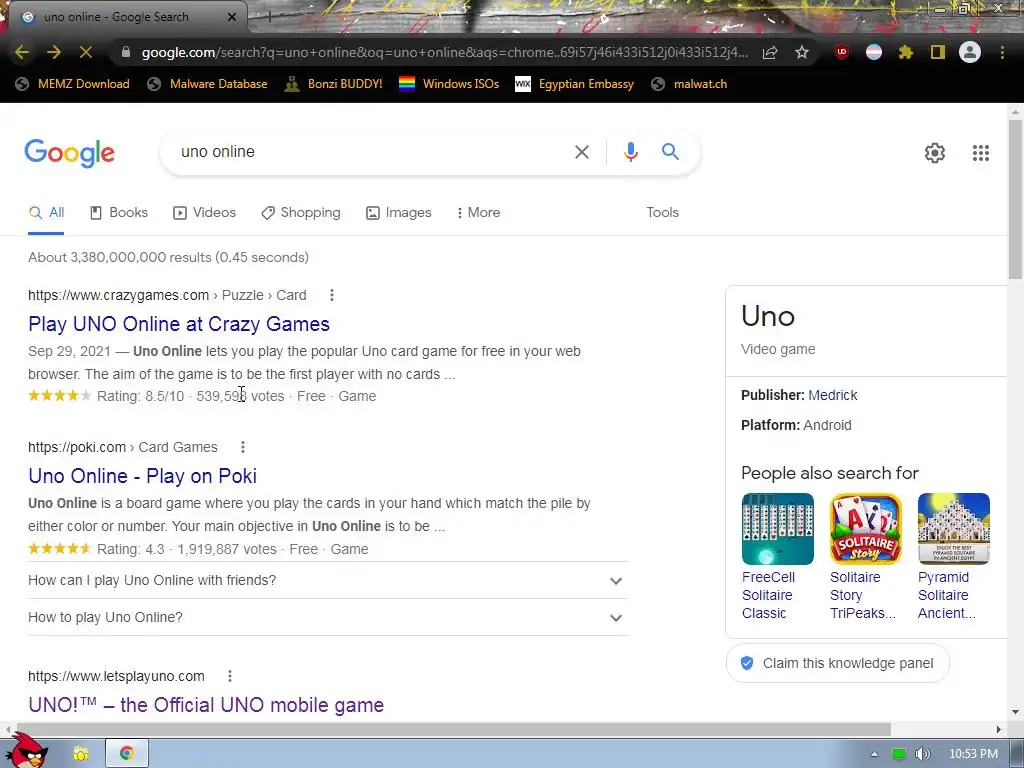Screen dimensions: 1024x768
Task: Open the Angry Birds Start button
Action: point(27,750)
